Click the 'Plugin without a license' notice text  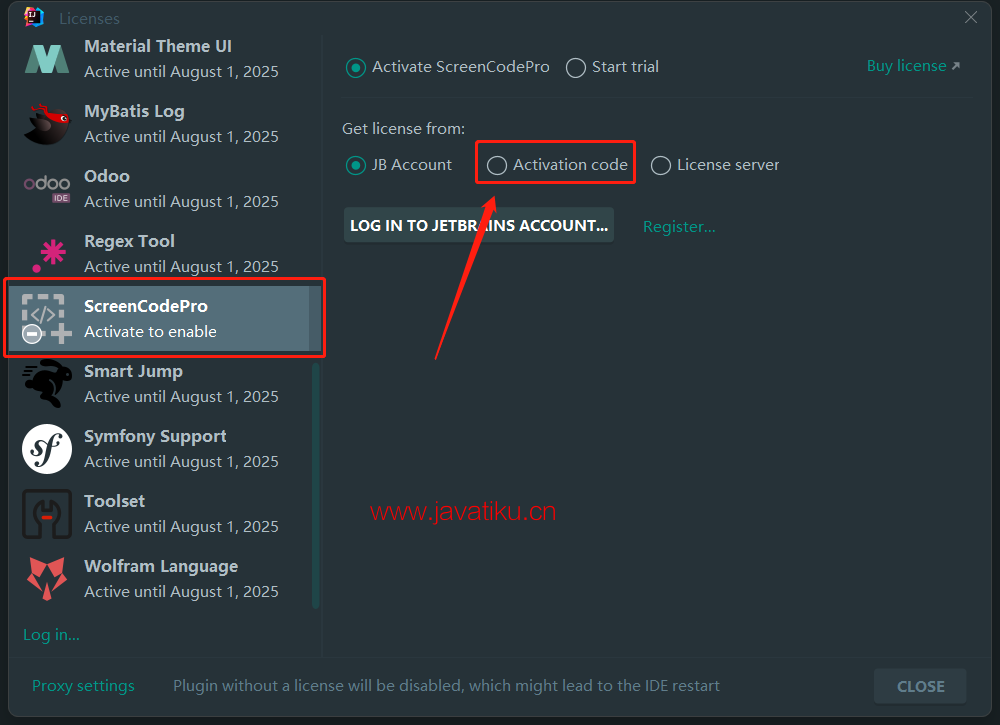pos(446,686)
